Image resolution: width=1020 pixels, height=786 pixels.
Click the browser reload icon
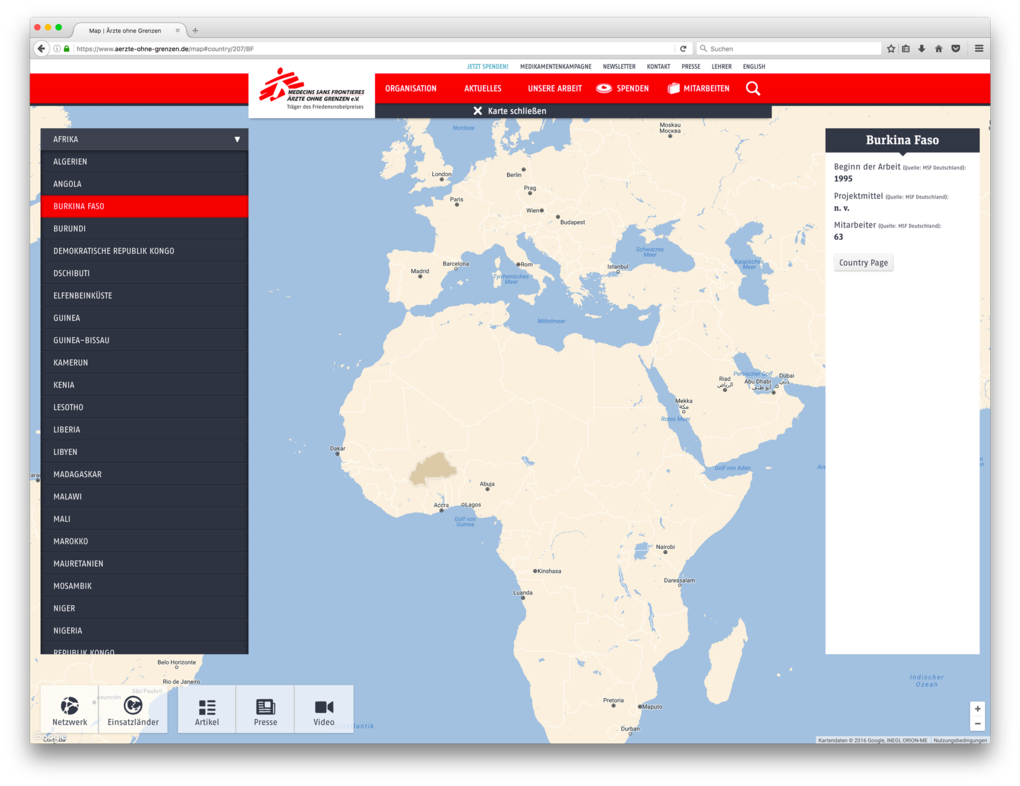point(684,48)
